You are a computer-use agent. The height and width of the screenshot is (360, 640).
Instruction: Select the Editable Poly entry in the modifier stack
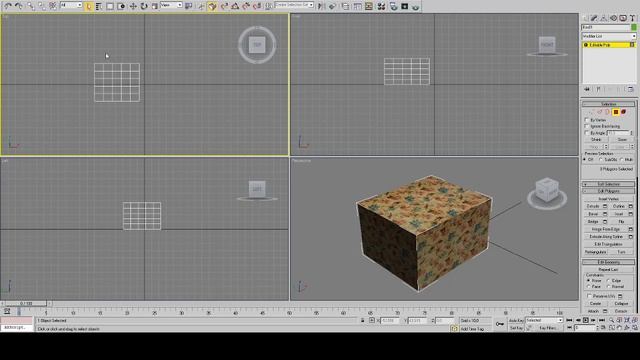click(x=609, y=45)
